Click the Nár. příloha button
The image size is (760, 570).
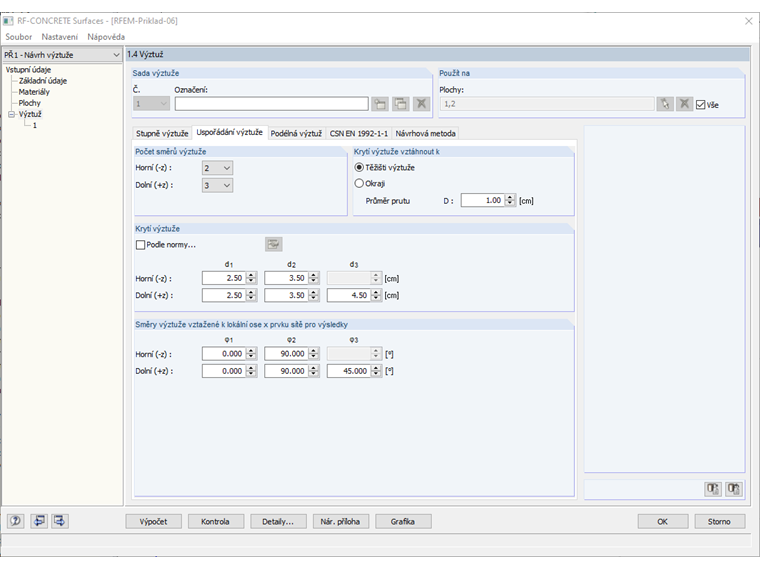click(341, 522)
